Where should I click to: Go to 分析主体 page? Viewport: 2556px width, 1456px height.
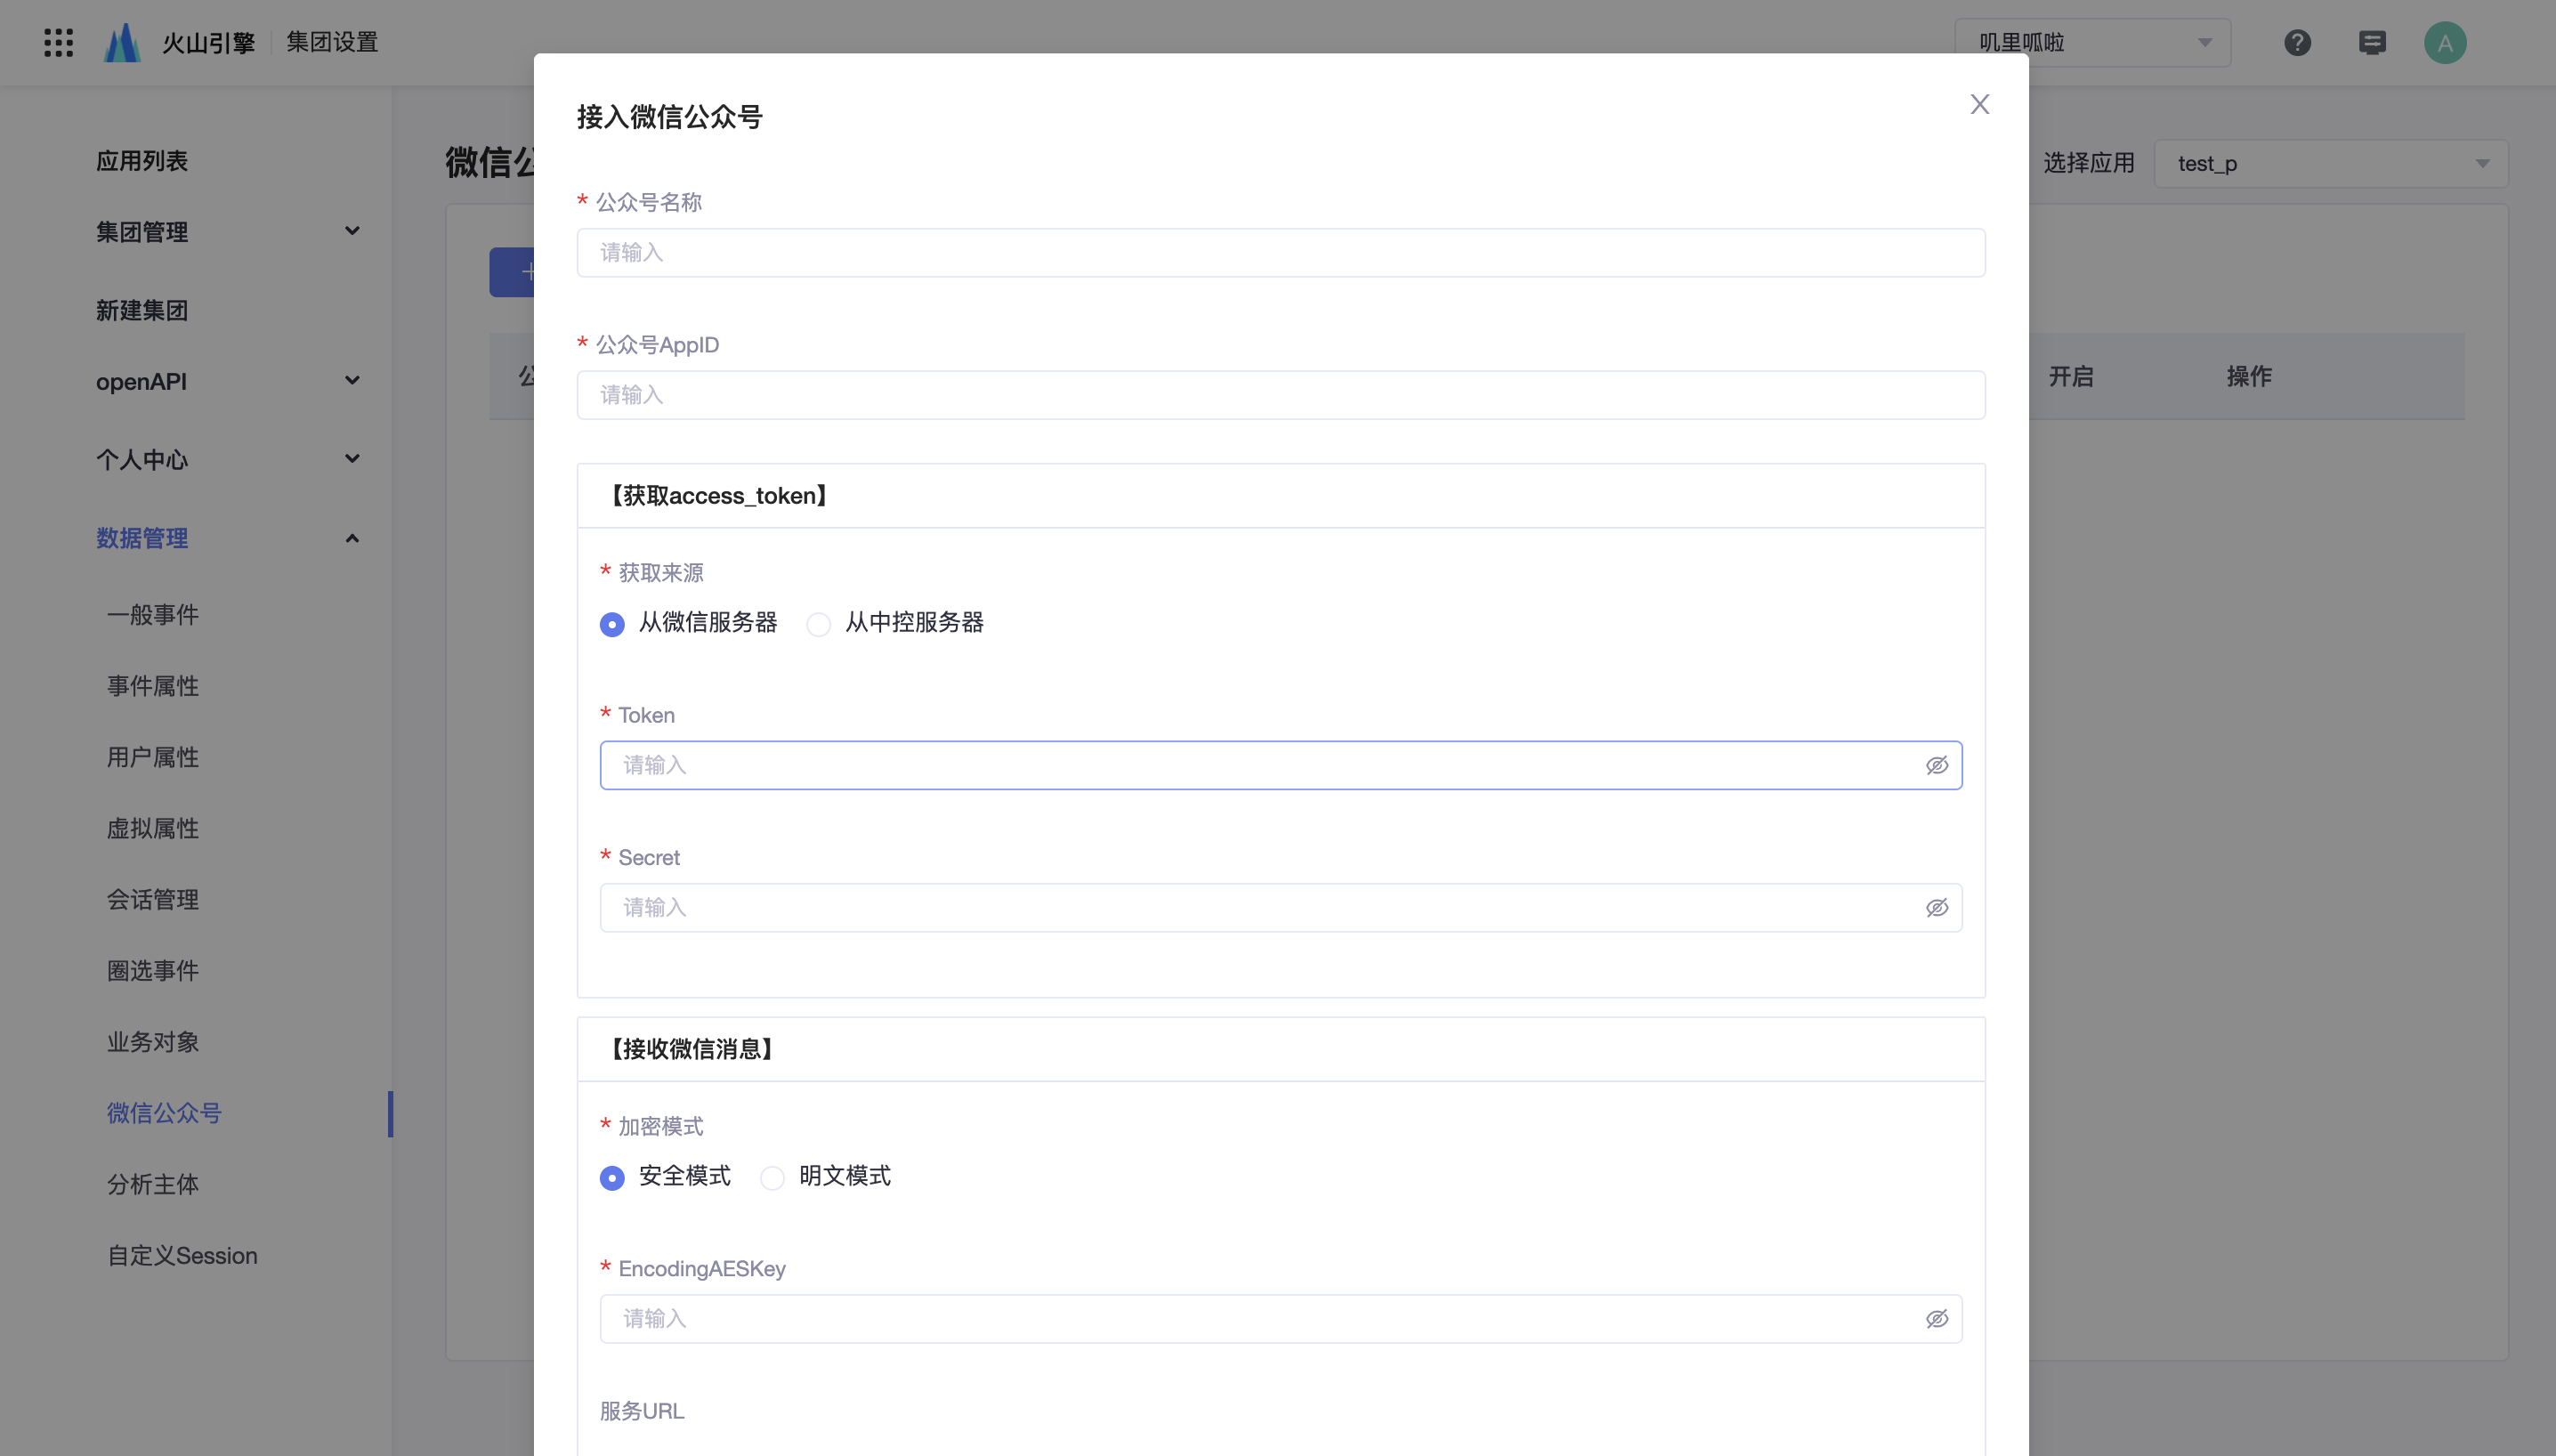[x=153, y=1184]
